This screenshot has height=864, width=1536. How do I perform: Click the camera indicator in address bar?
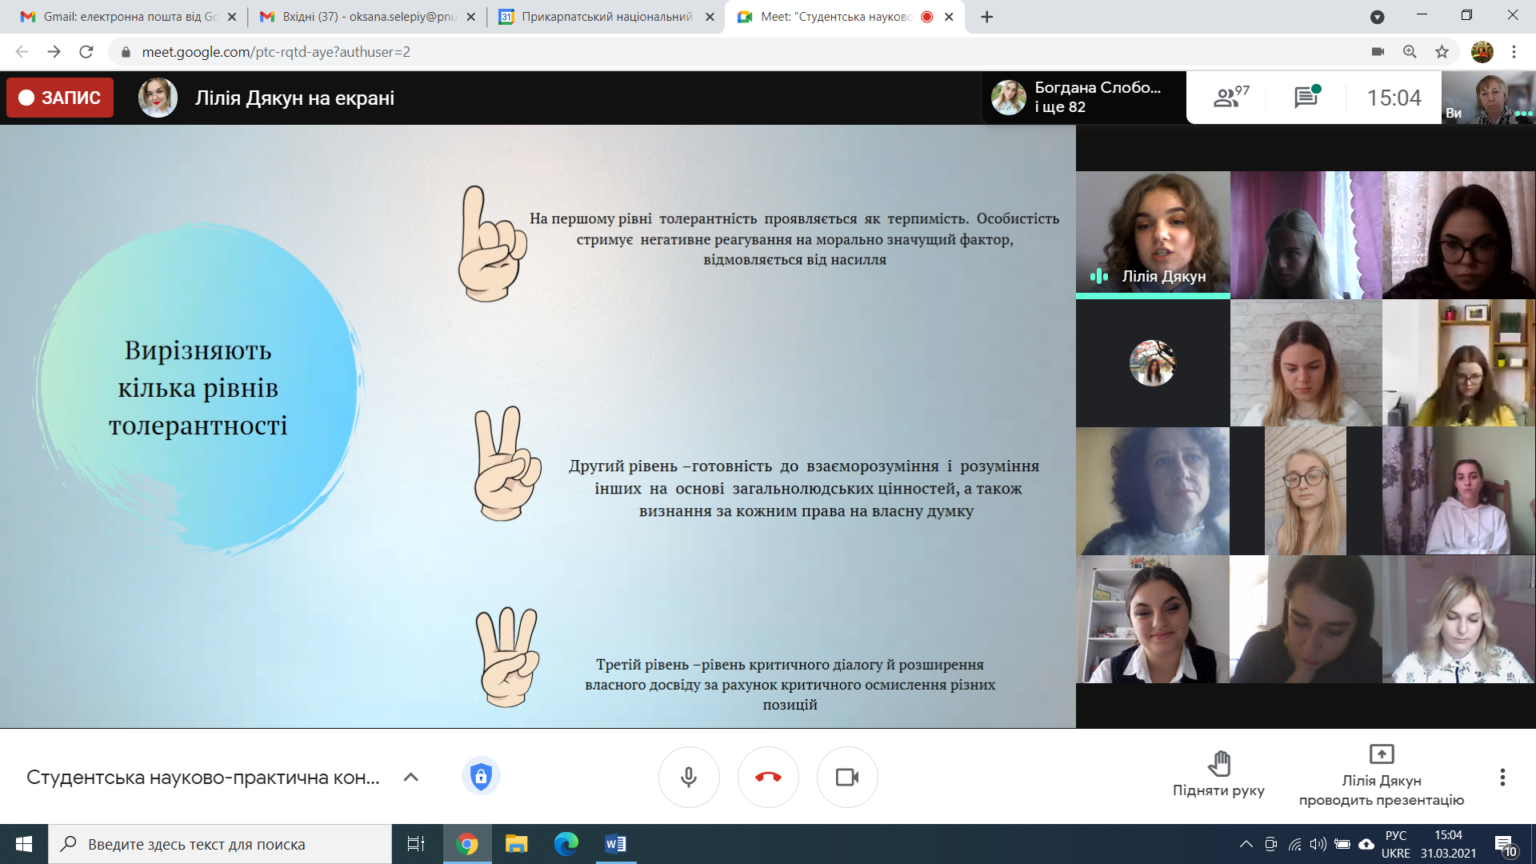coord(1377,52)
